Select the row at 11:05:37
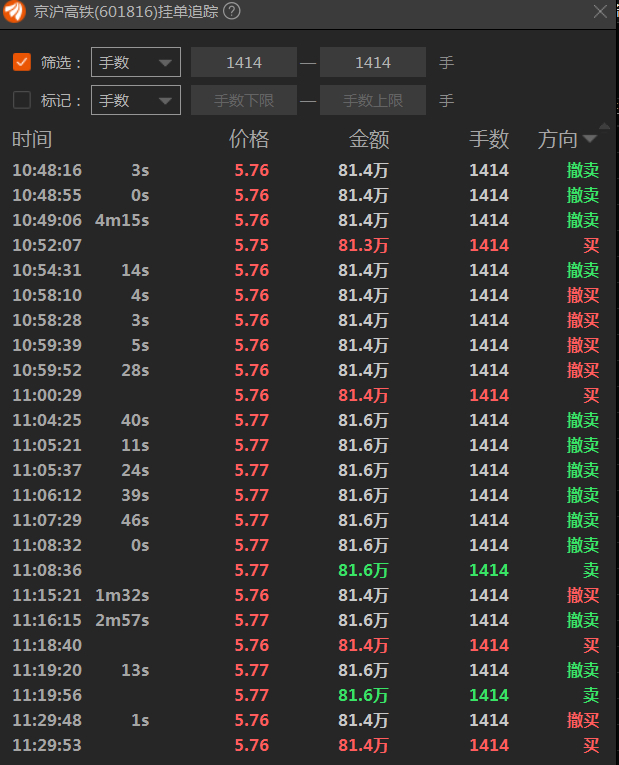 pos(306,470)
